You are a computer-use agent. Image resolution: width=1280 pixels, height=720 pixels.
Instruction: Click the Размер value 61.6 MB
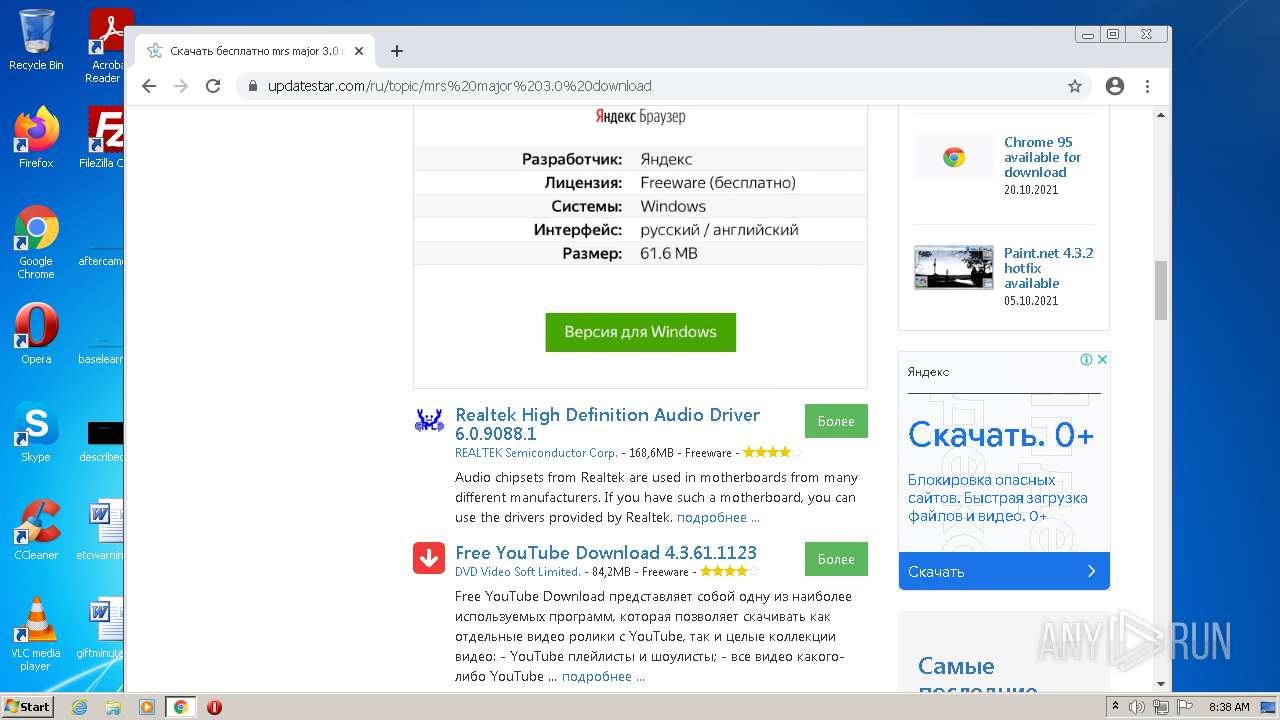click(x=669, y=253)
